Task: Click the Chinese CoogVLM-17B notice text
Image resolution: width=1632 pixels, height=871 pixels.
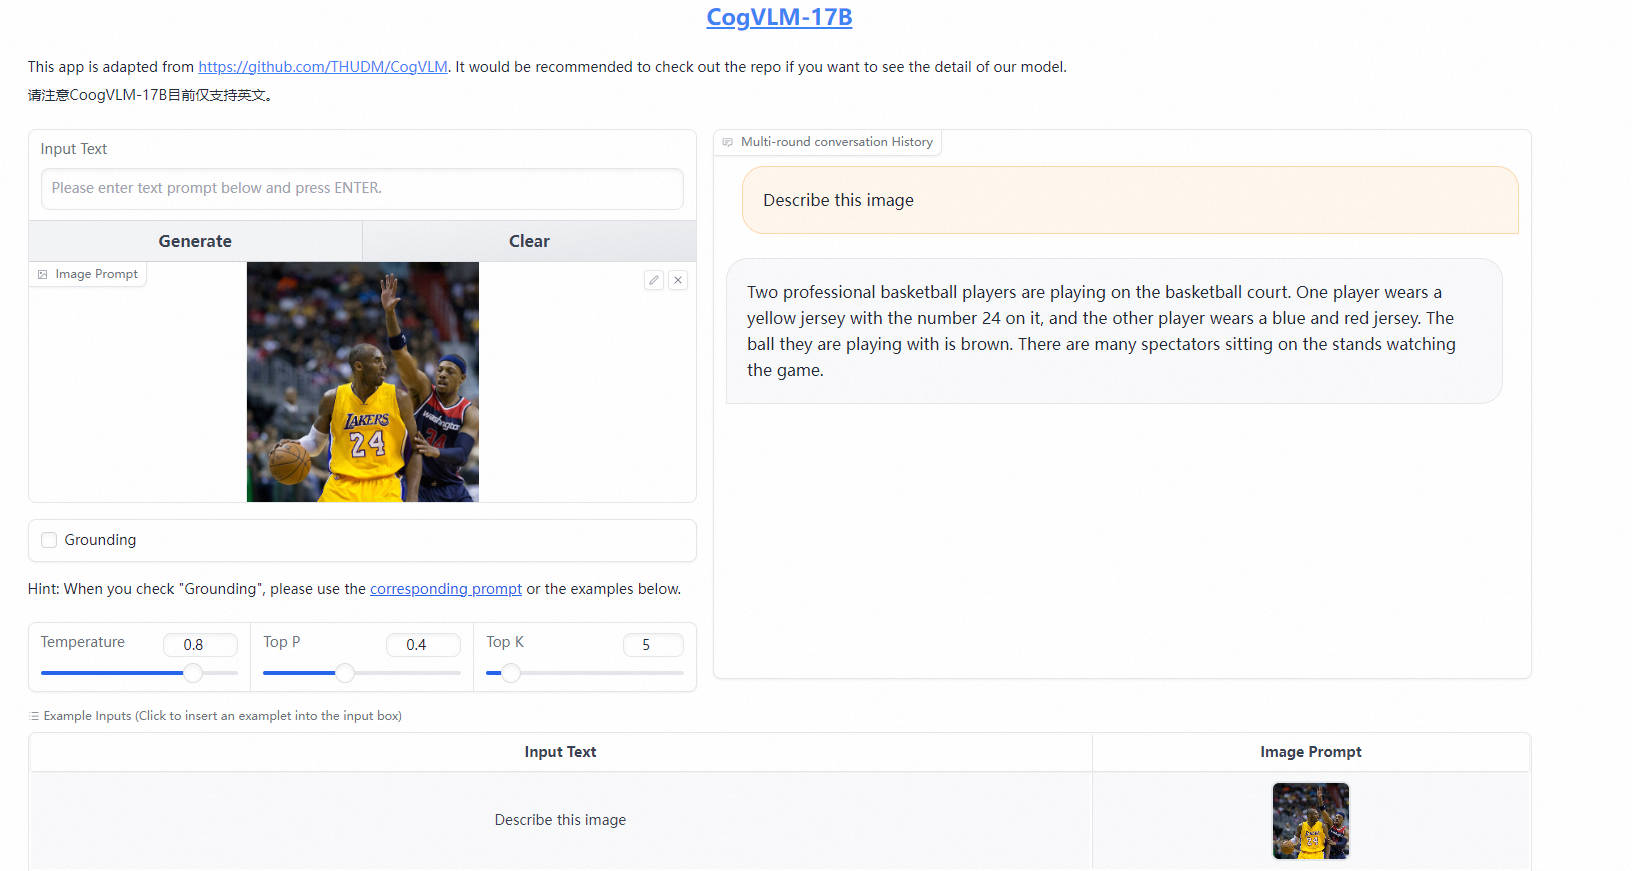Action: click(x=150, y=95)
